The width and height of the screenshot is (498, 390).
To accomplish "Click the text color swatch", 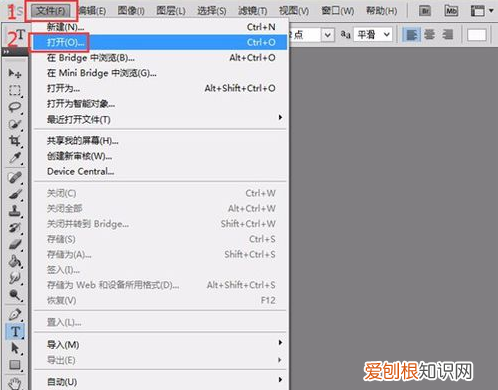I will click(477, 35).
